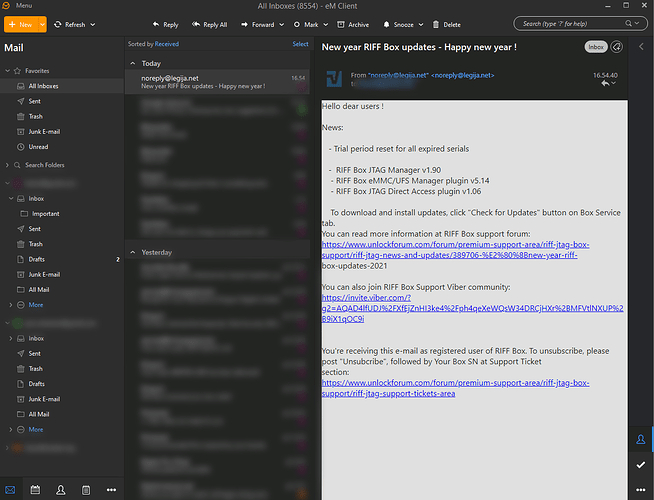Change sorting via Received link
This screenshot has width=654, height=500.
(166, 44)
